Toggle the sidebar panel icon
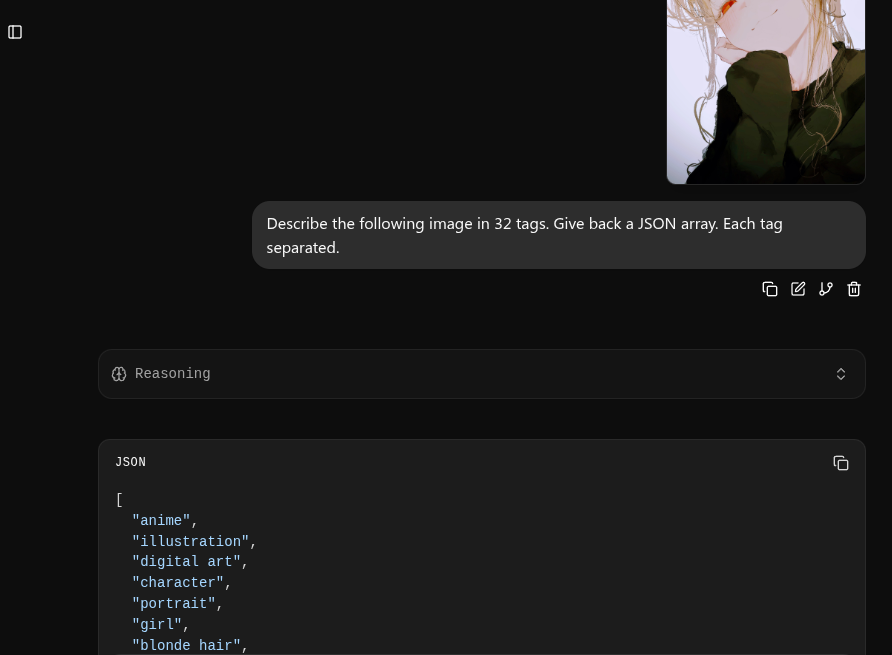The height and width of the screenshot is (655, 892). point(15,32)
